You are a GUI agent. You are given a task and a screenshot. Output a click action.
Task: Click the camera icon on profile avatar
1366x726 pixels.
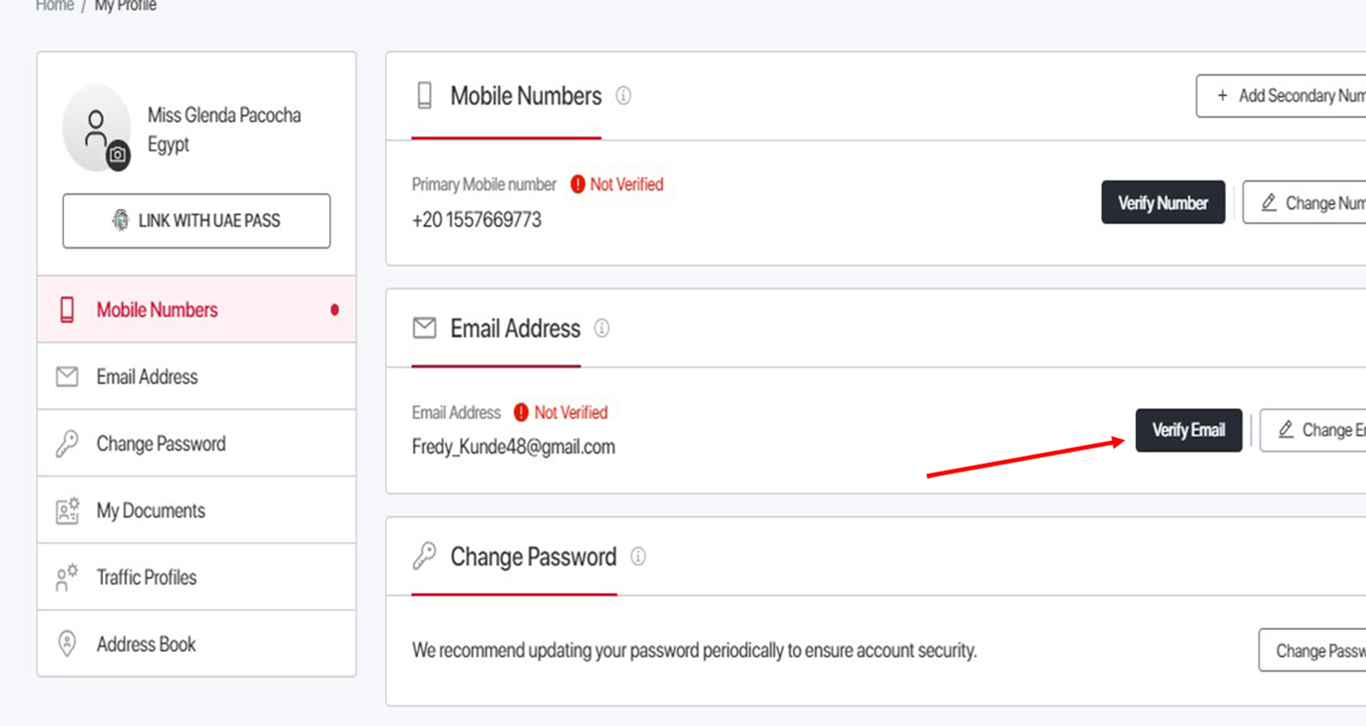118,155
